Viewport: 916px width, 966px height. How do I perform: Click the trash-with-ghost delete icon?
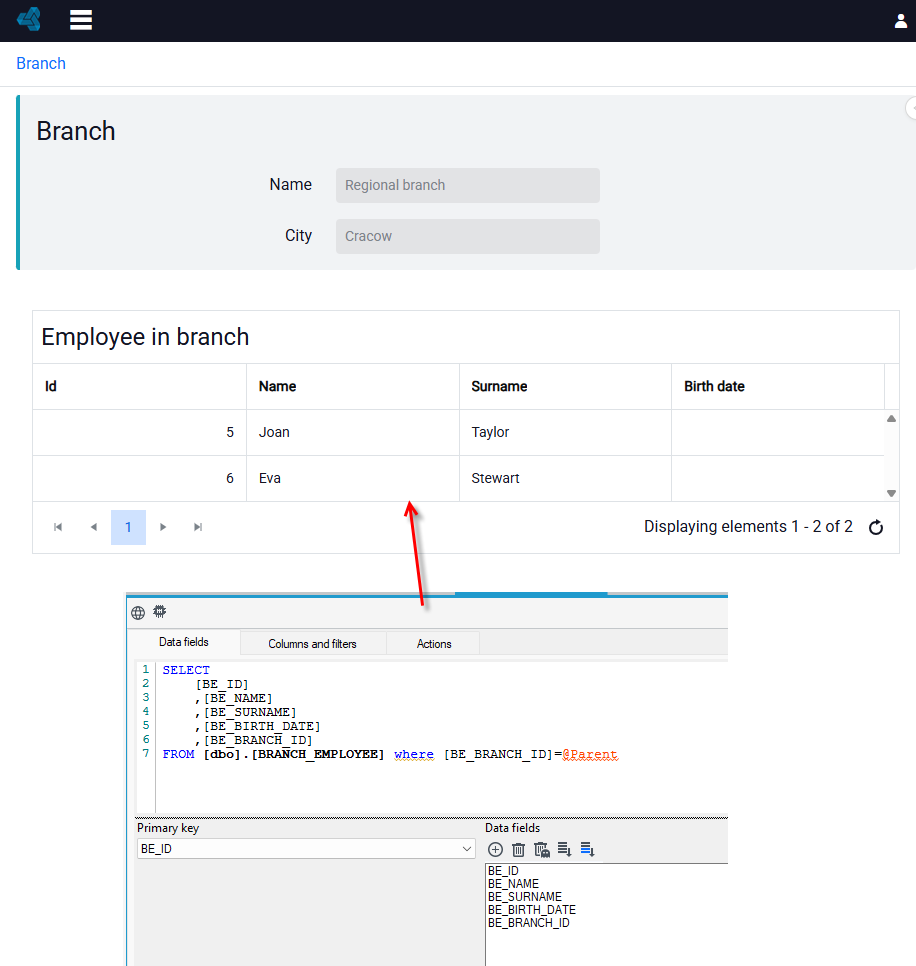(542, 850)
